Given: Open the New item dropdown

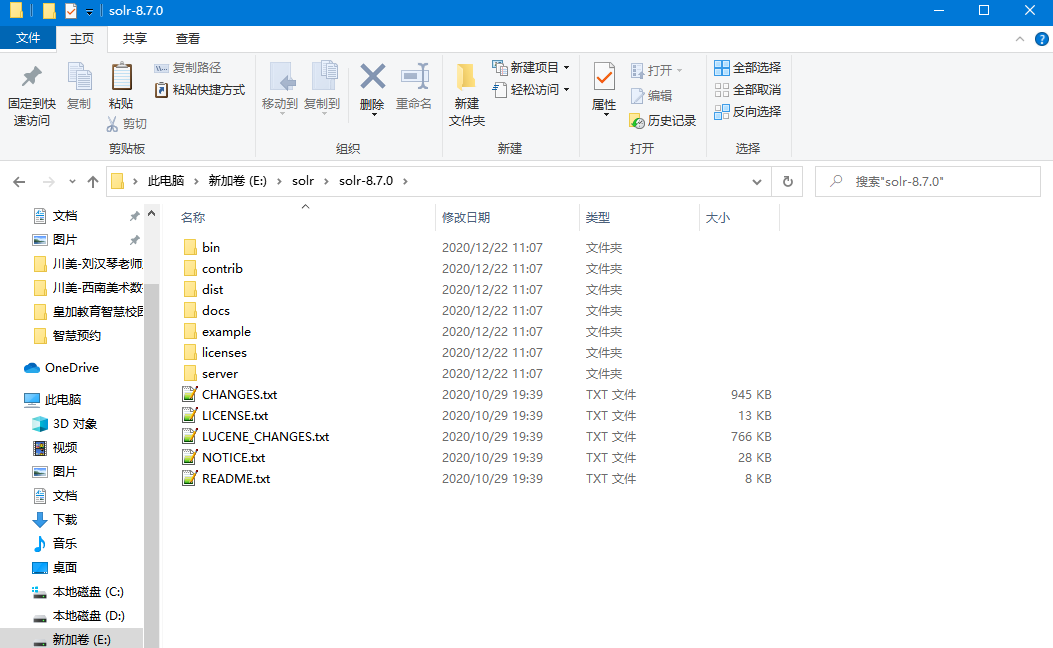Looking at the screenshot, I should 531,67.
